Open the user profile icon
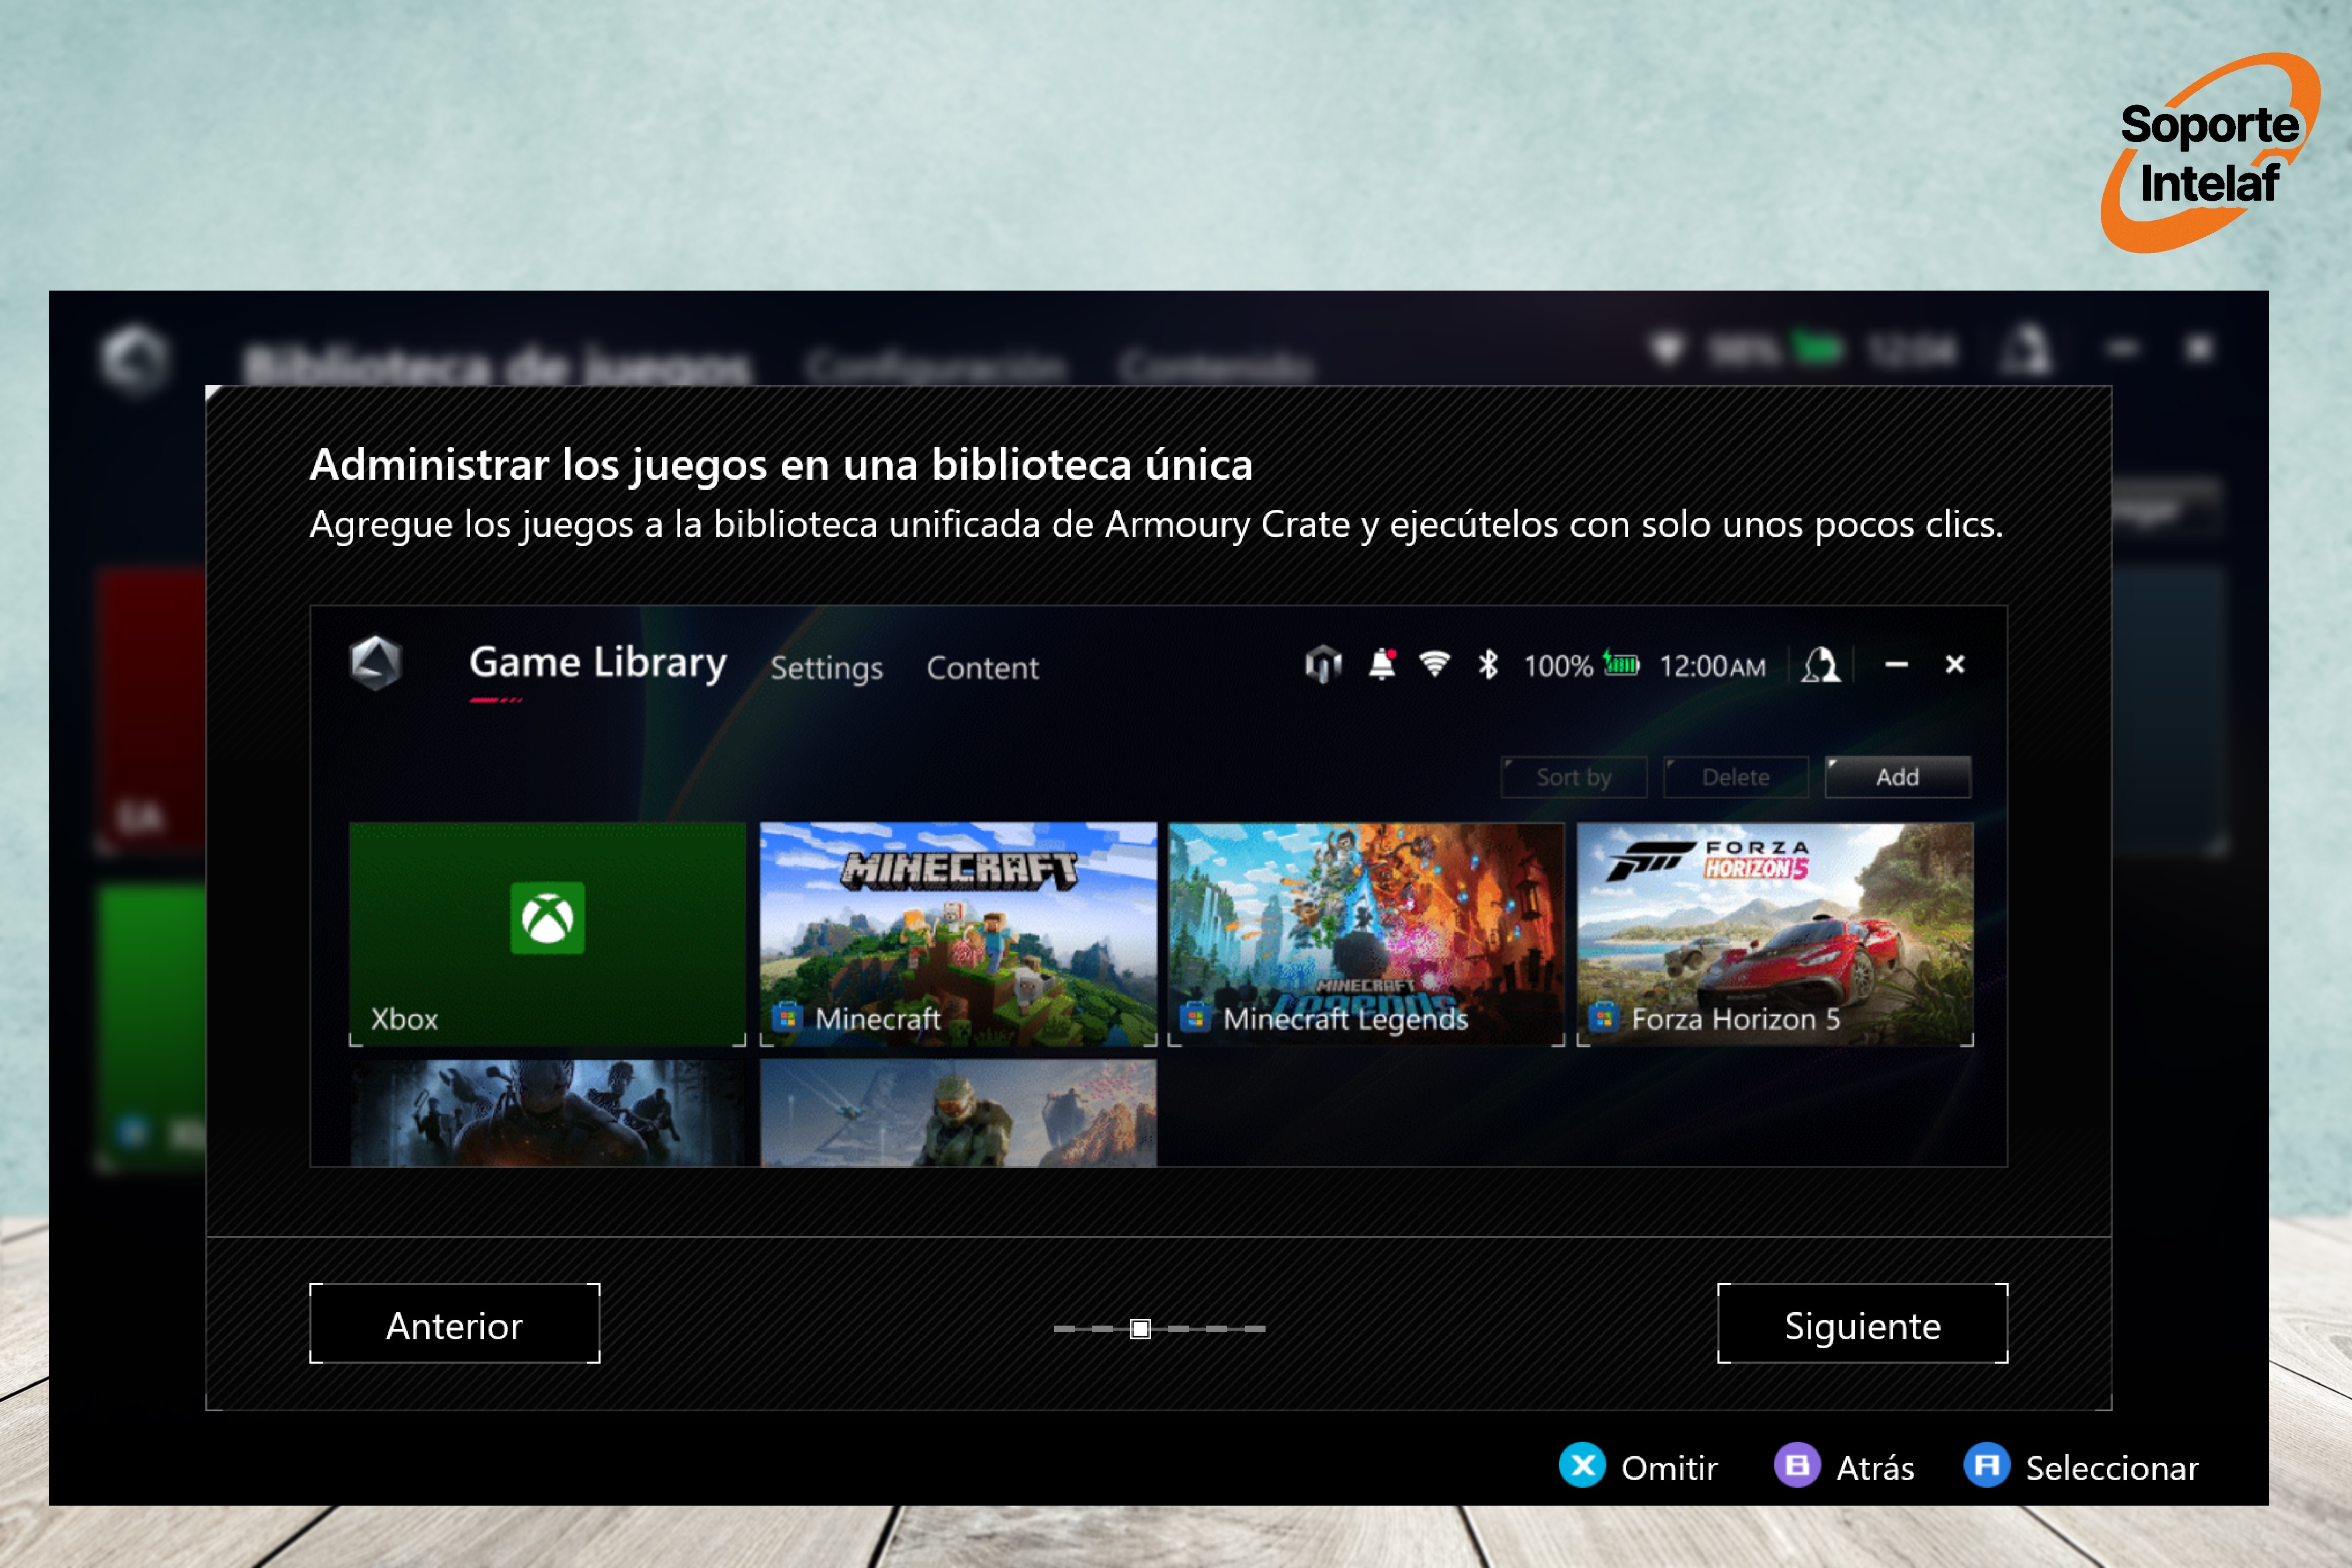The width and height of the screenshot is (2352, 1568). (1820, 664)
